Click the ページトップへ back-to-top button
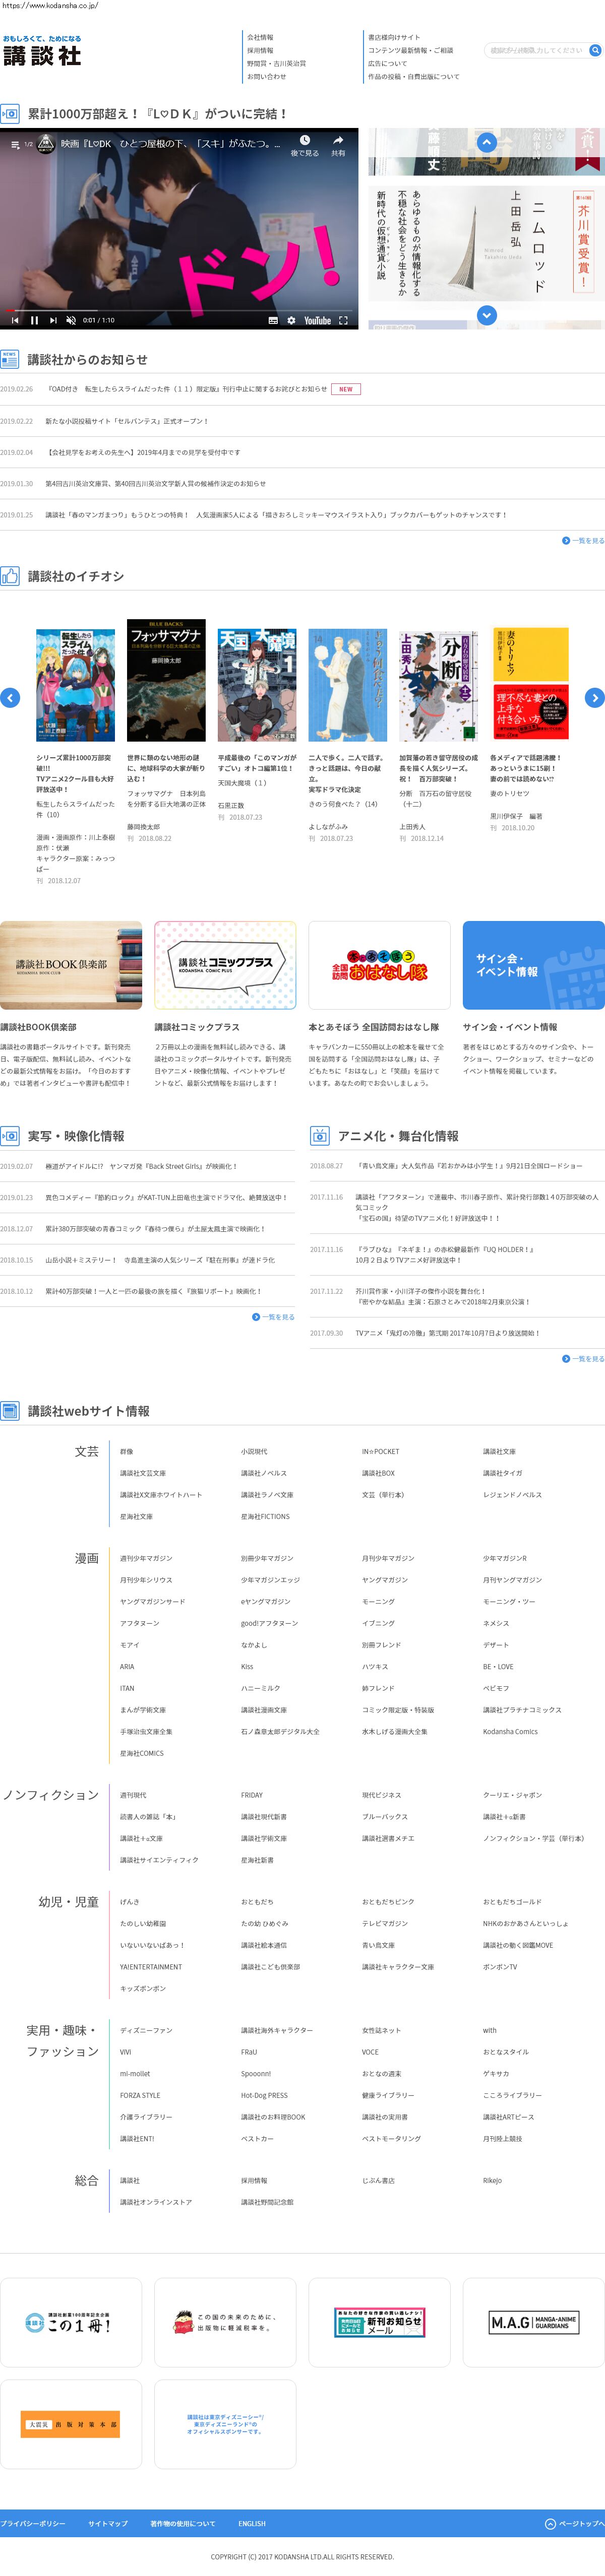The width and height of the screenshot is (605, 2576). point(575,2523)
